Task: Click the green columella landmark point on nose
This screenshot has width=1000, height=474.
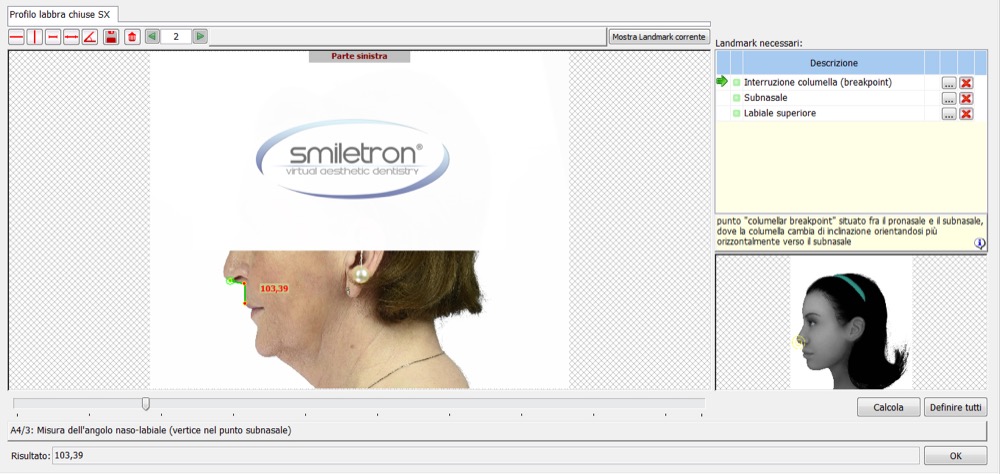Action: point(230,281)
